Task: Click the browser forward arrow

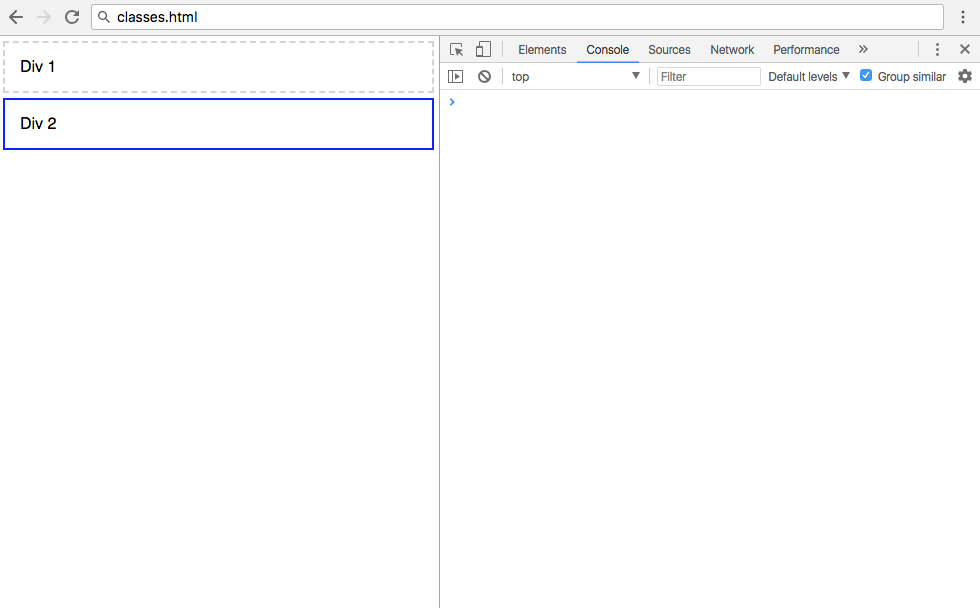Action: (44, 17)
